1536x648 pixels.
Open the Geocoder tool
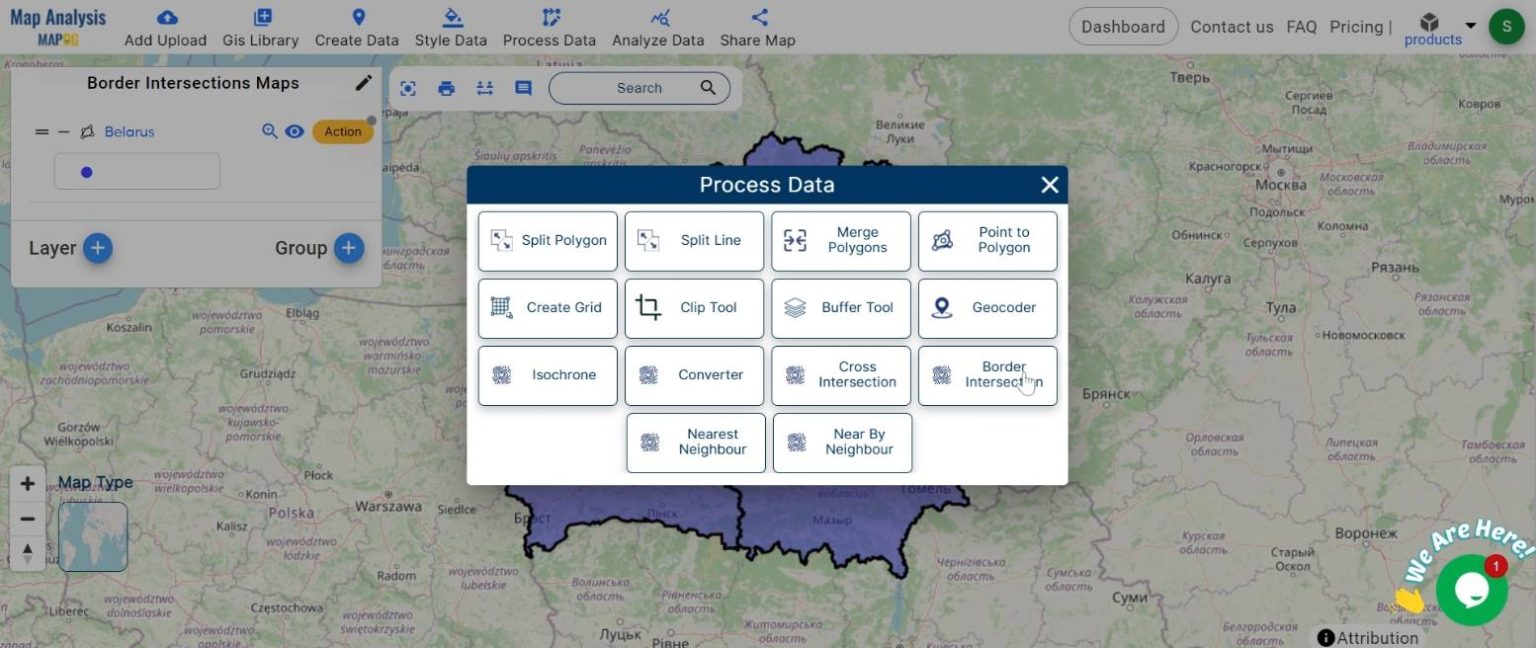(x=988, y=308)
